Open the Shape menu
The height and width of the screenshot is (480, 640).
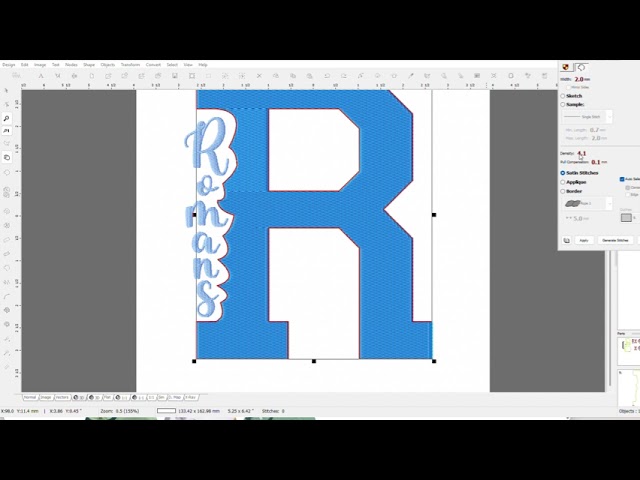click(89, 64)
